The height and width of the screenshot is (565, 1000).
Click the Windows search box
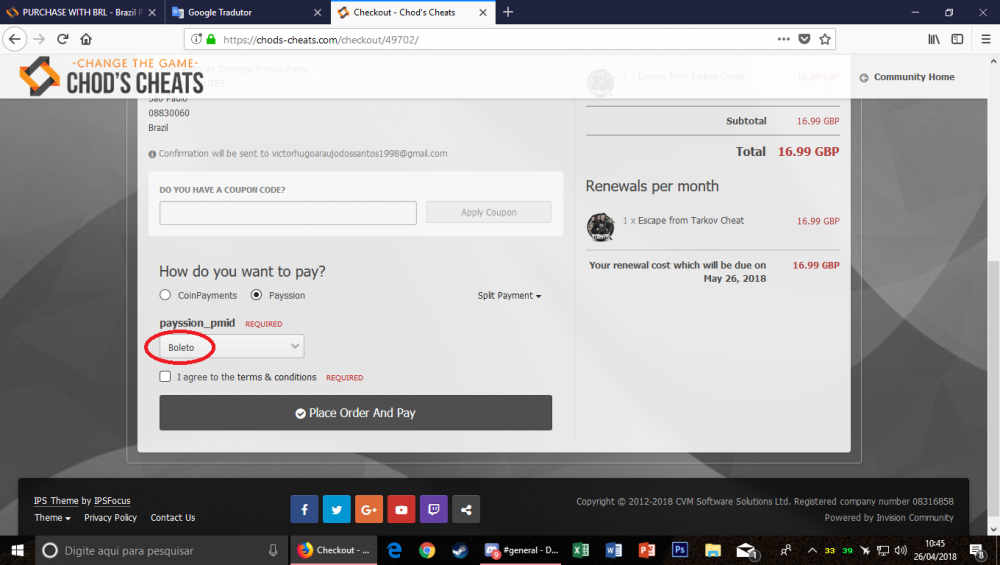click(x=159, y=550)
